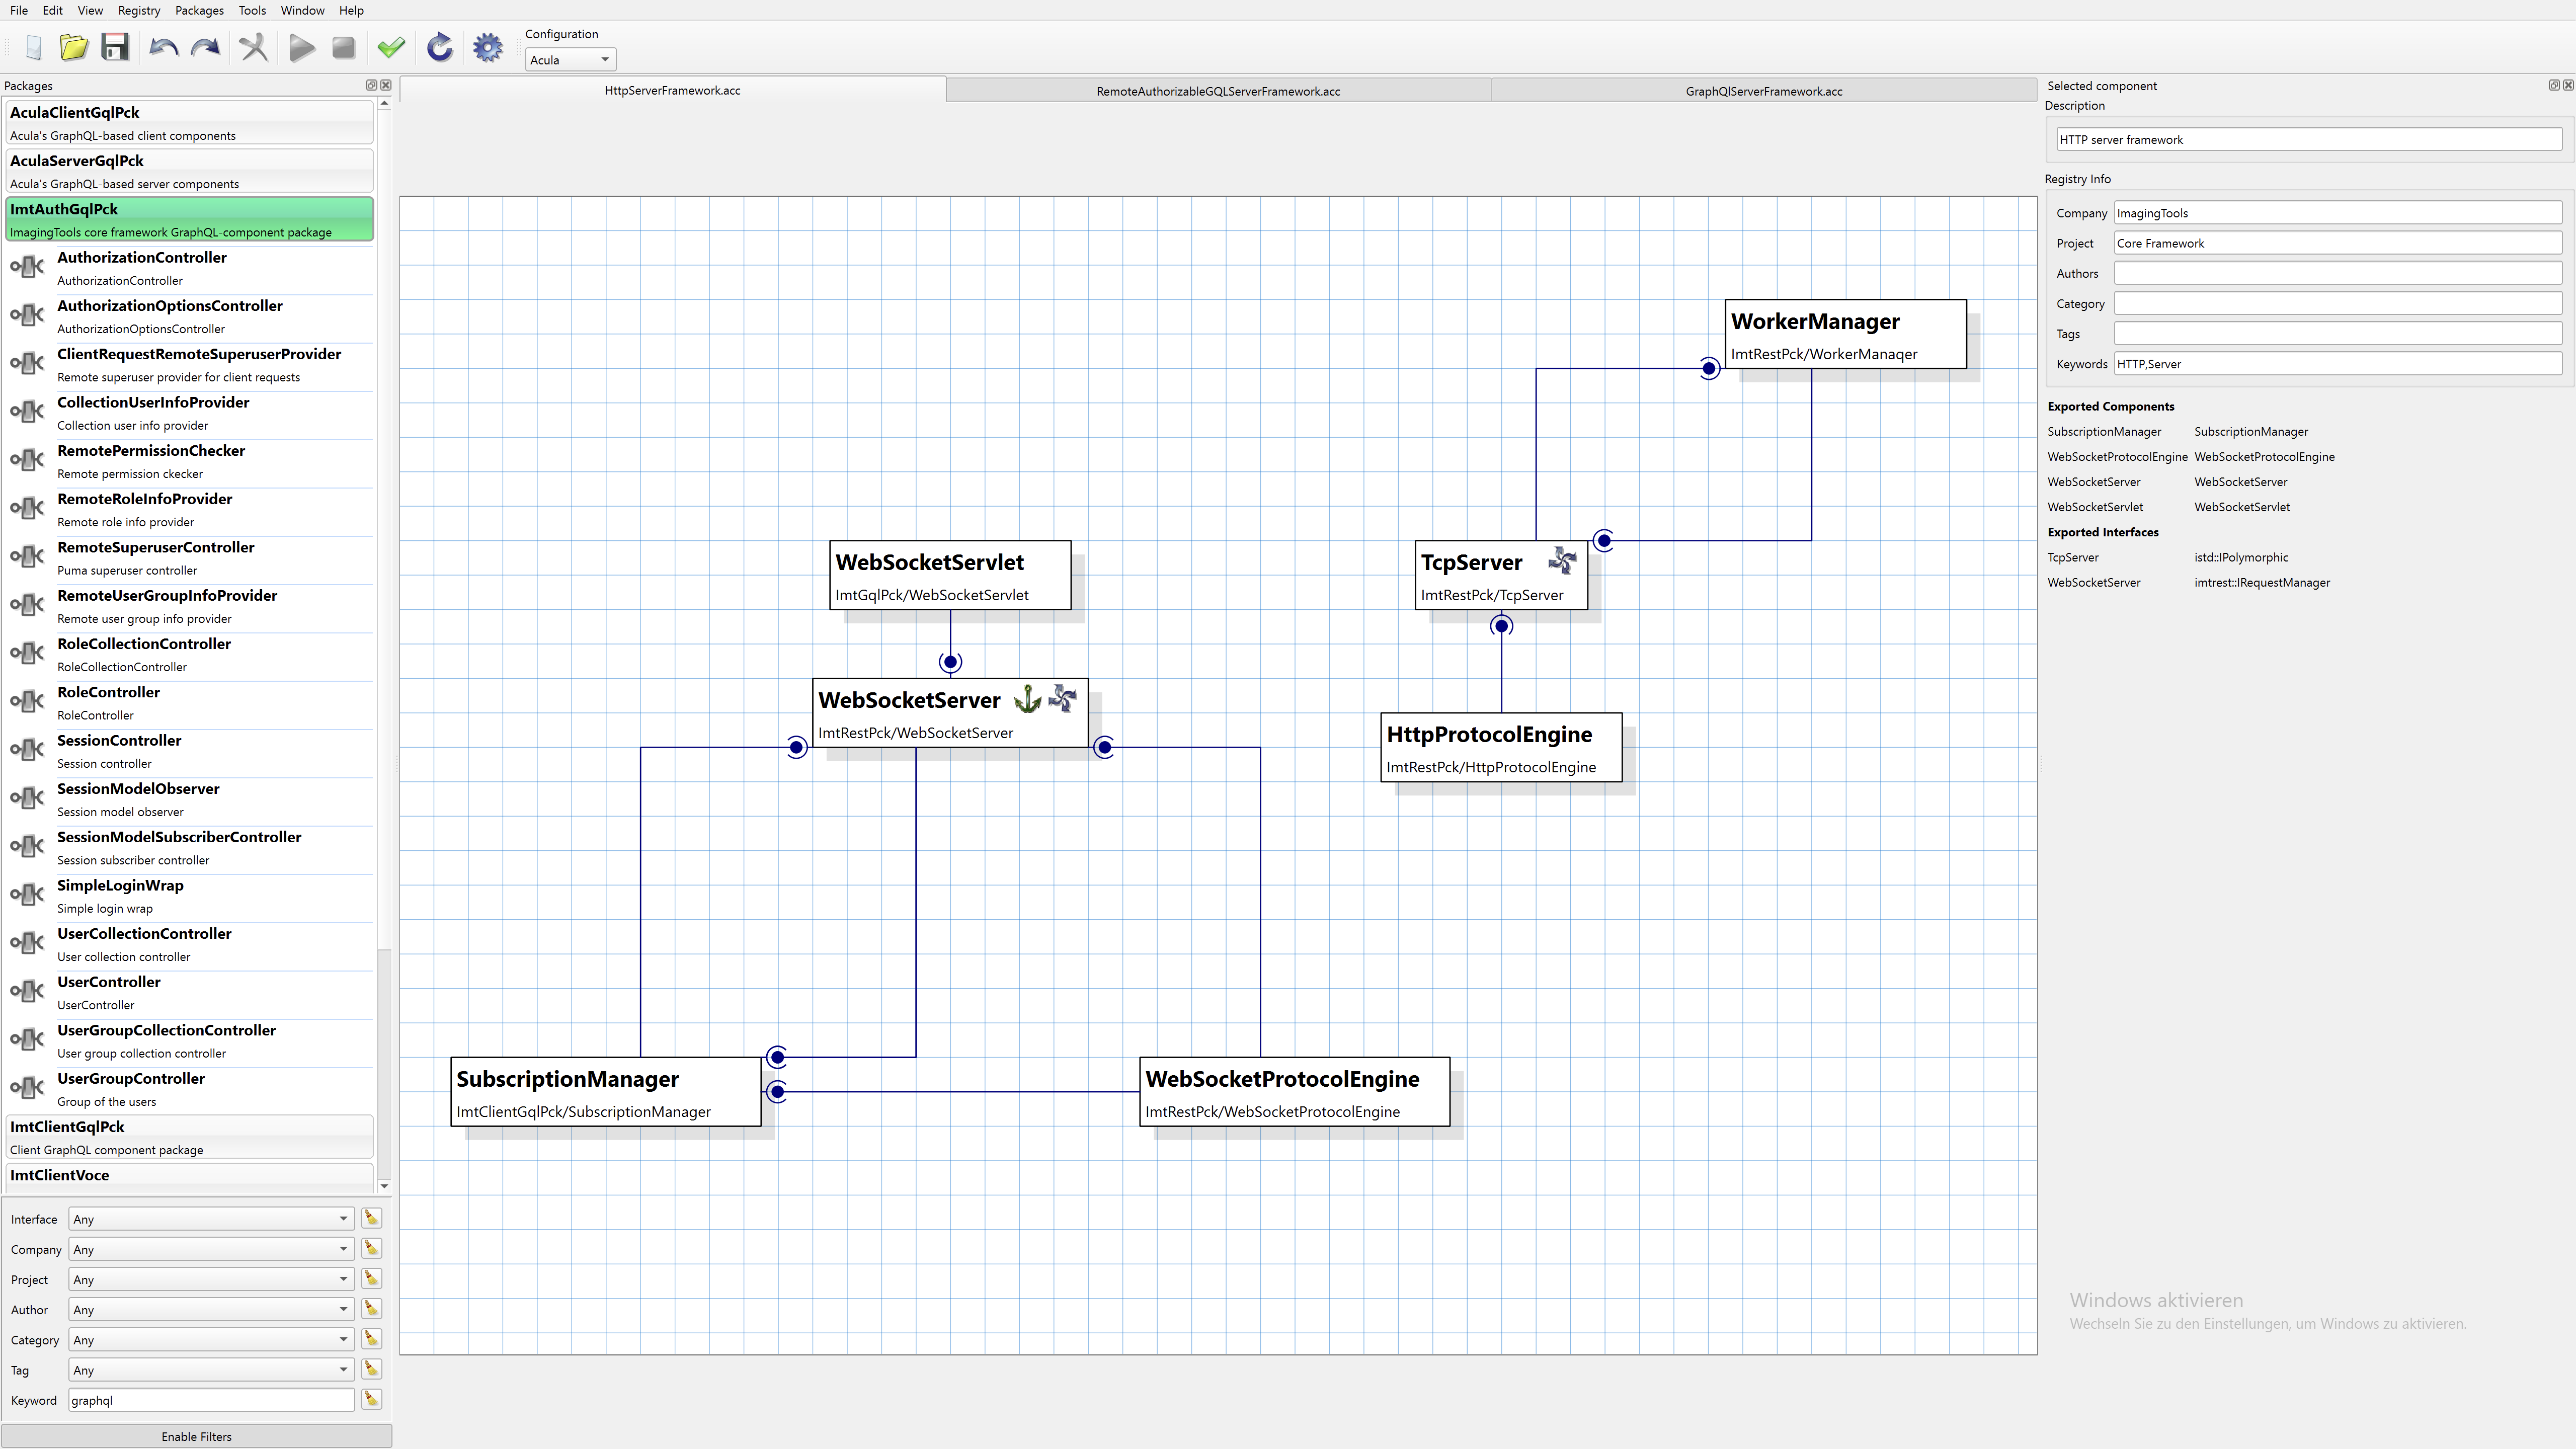
Task: Open the Registry menu
Action: click(x=138, y=10)
